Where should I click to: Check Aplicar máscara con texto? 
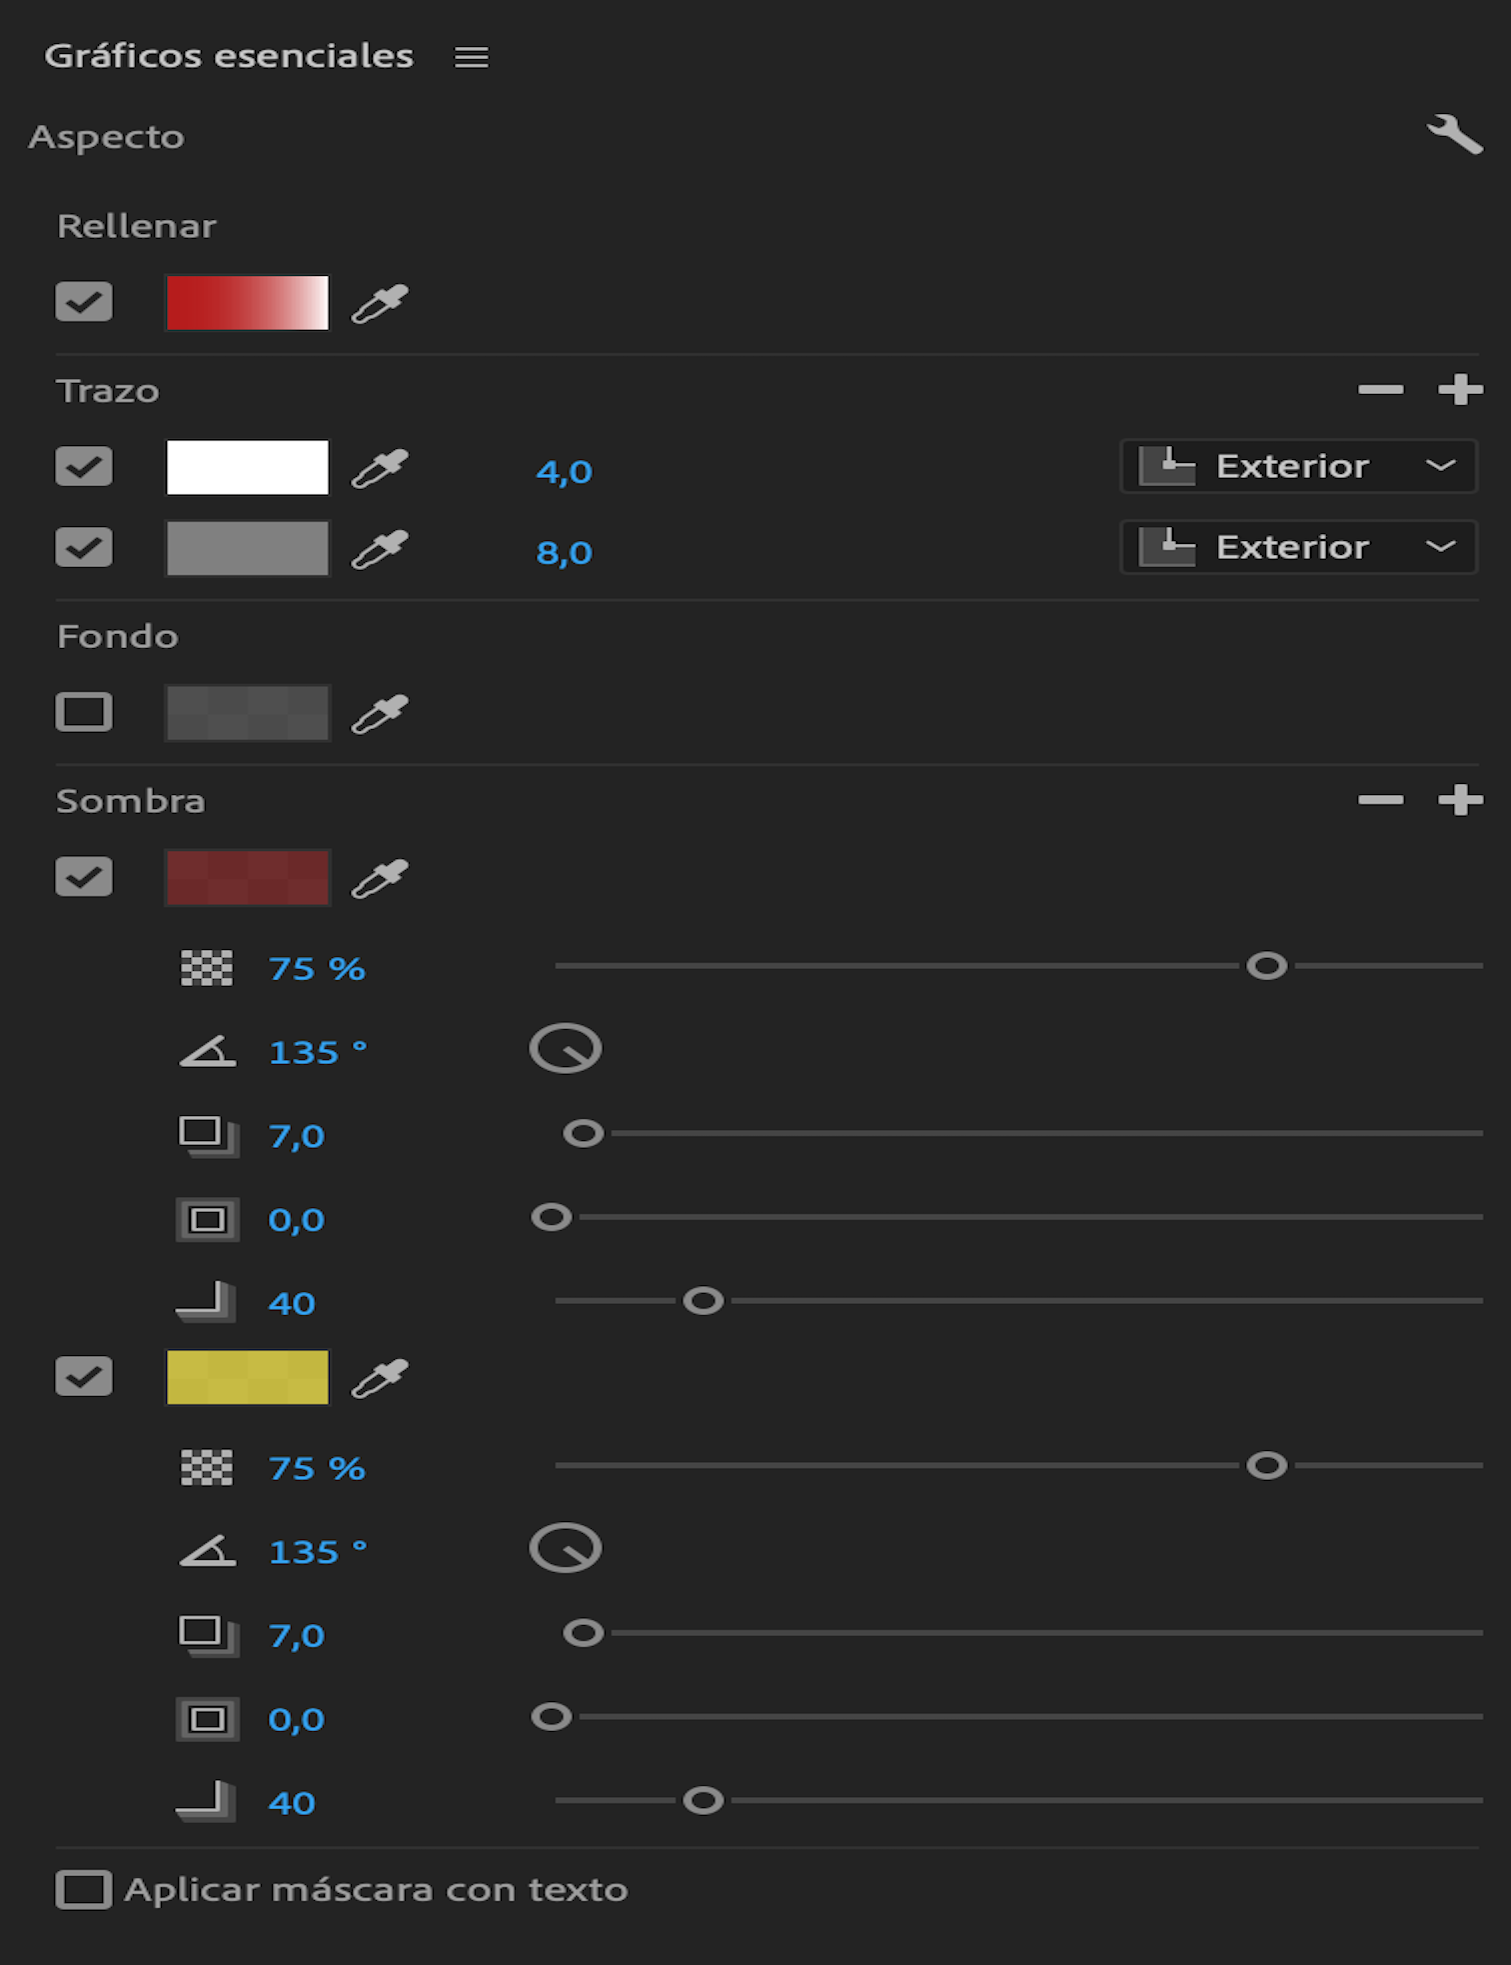point(84,1890)
